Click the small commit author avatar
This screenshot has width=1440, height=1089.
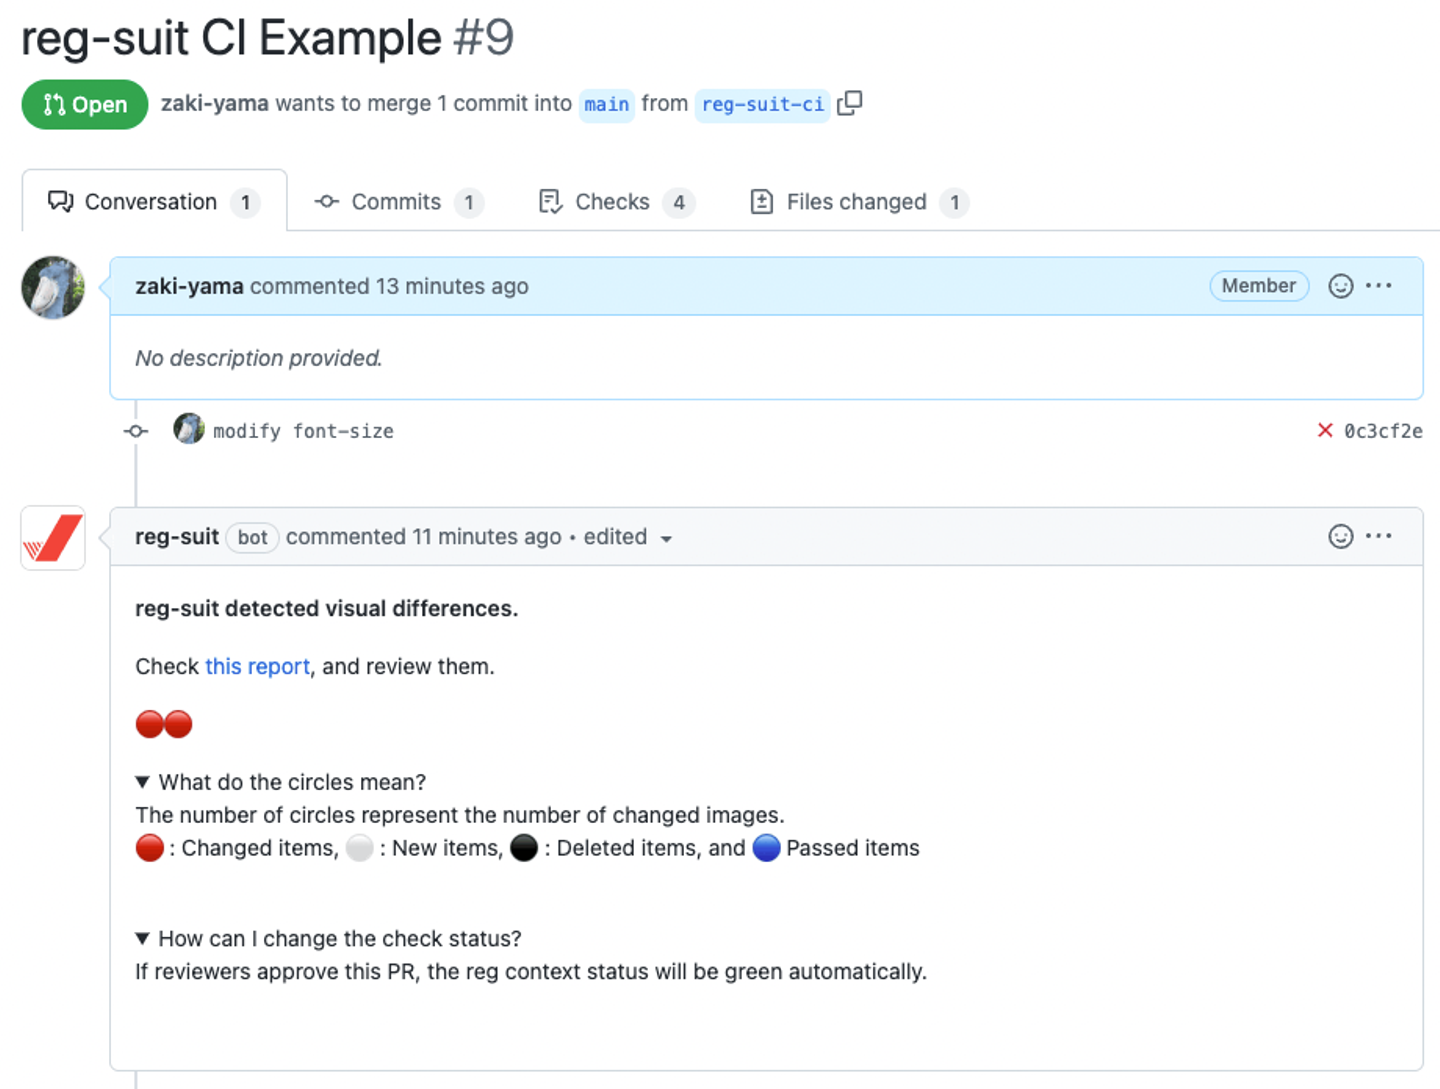pyautogui.click(x=188, y=429)
